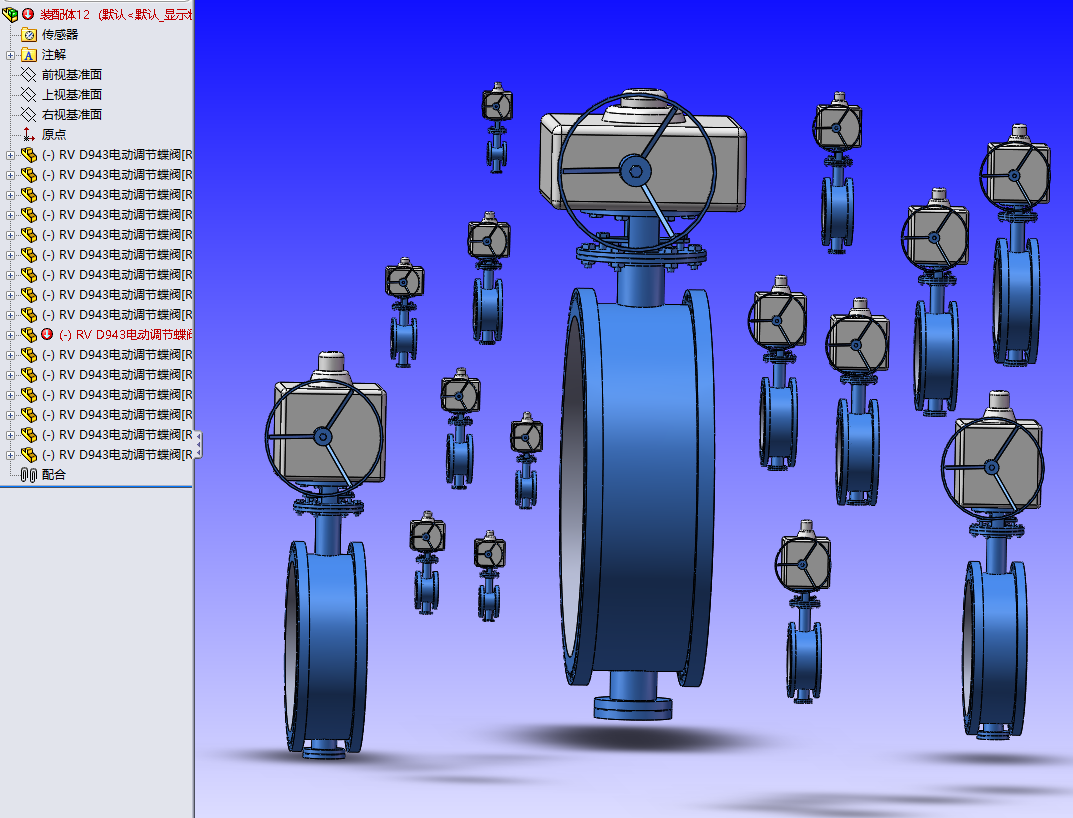
Task: Click the 原点 origin icon
Action: 29,134
